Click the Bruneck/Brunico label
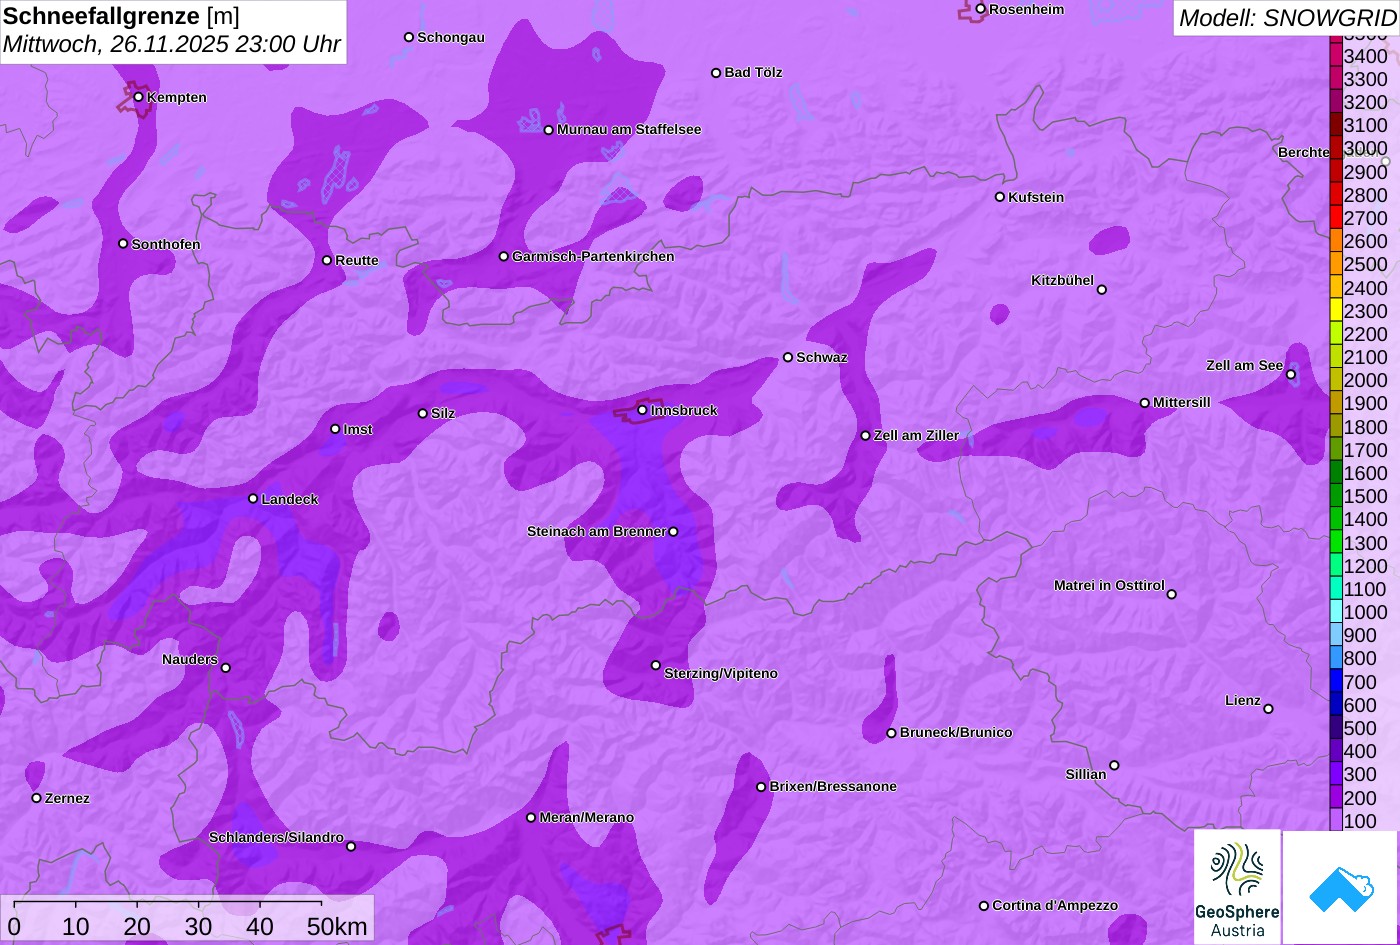The width and height of the screenshot is (1400, 945). click(x=956, y=732)
